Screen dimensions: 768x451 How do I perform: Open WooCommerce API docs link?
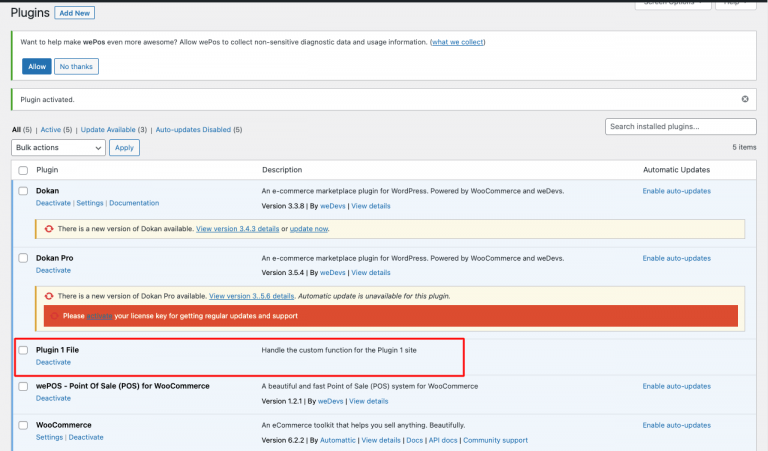pos(443,440)
